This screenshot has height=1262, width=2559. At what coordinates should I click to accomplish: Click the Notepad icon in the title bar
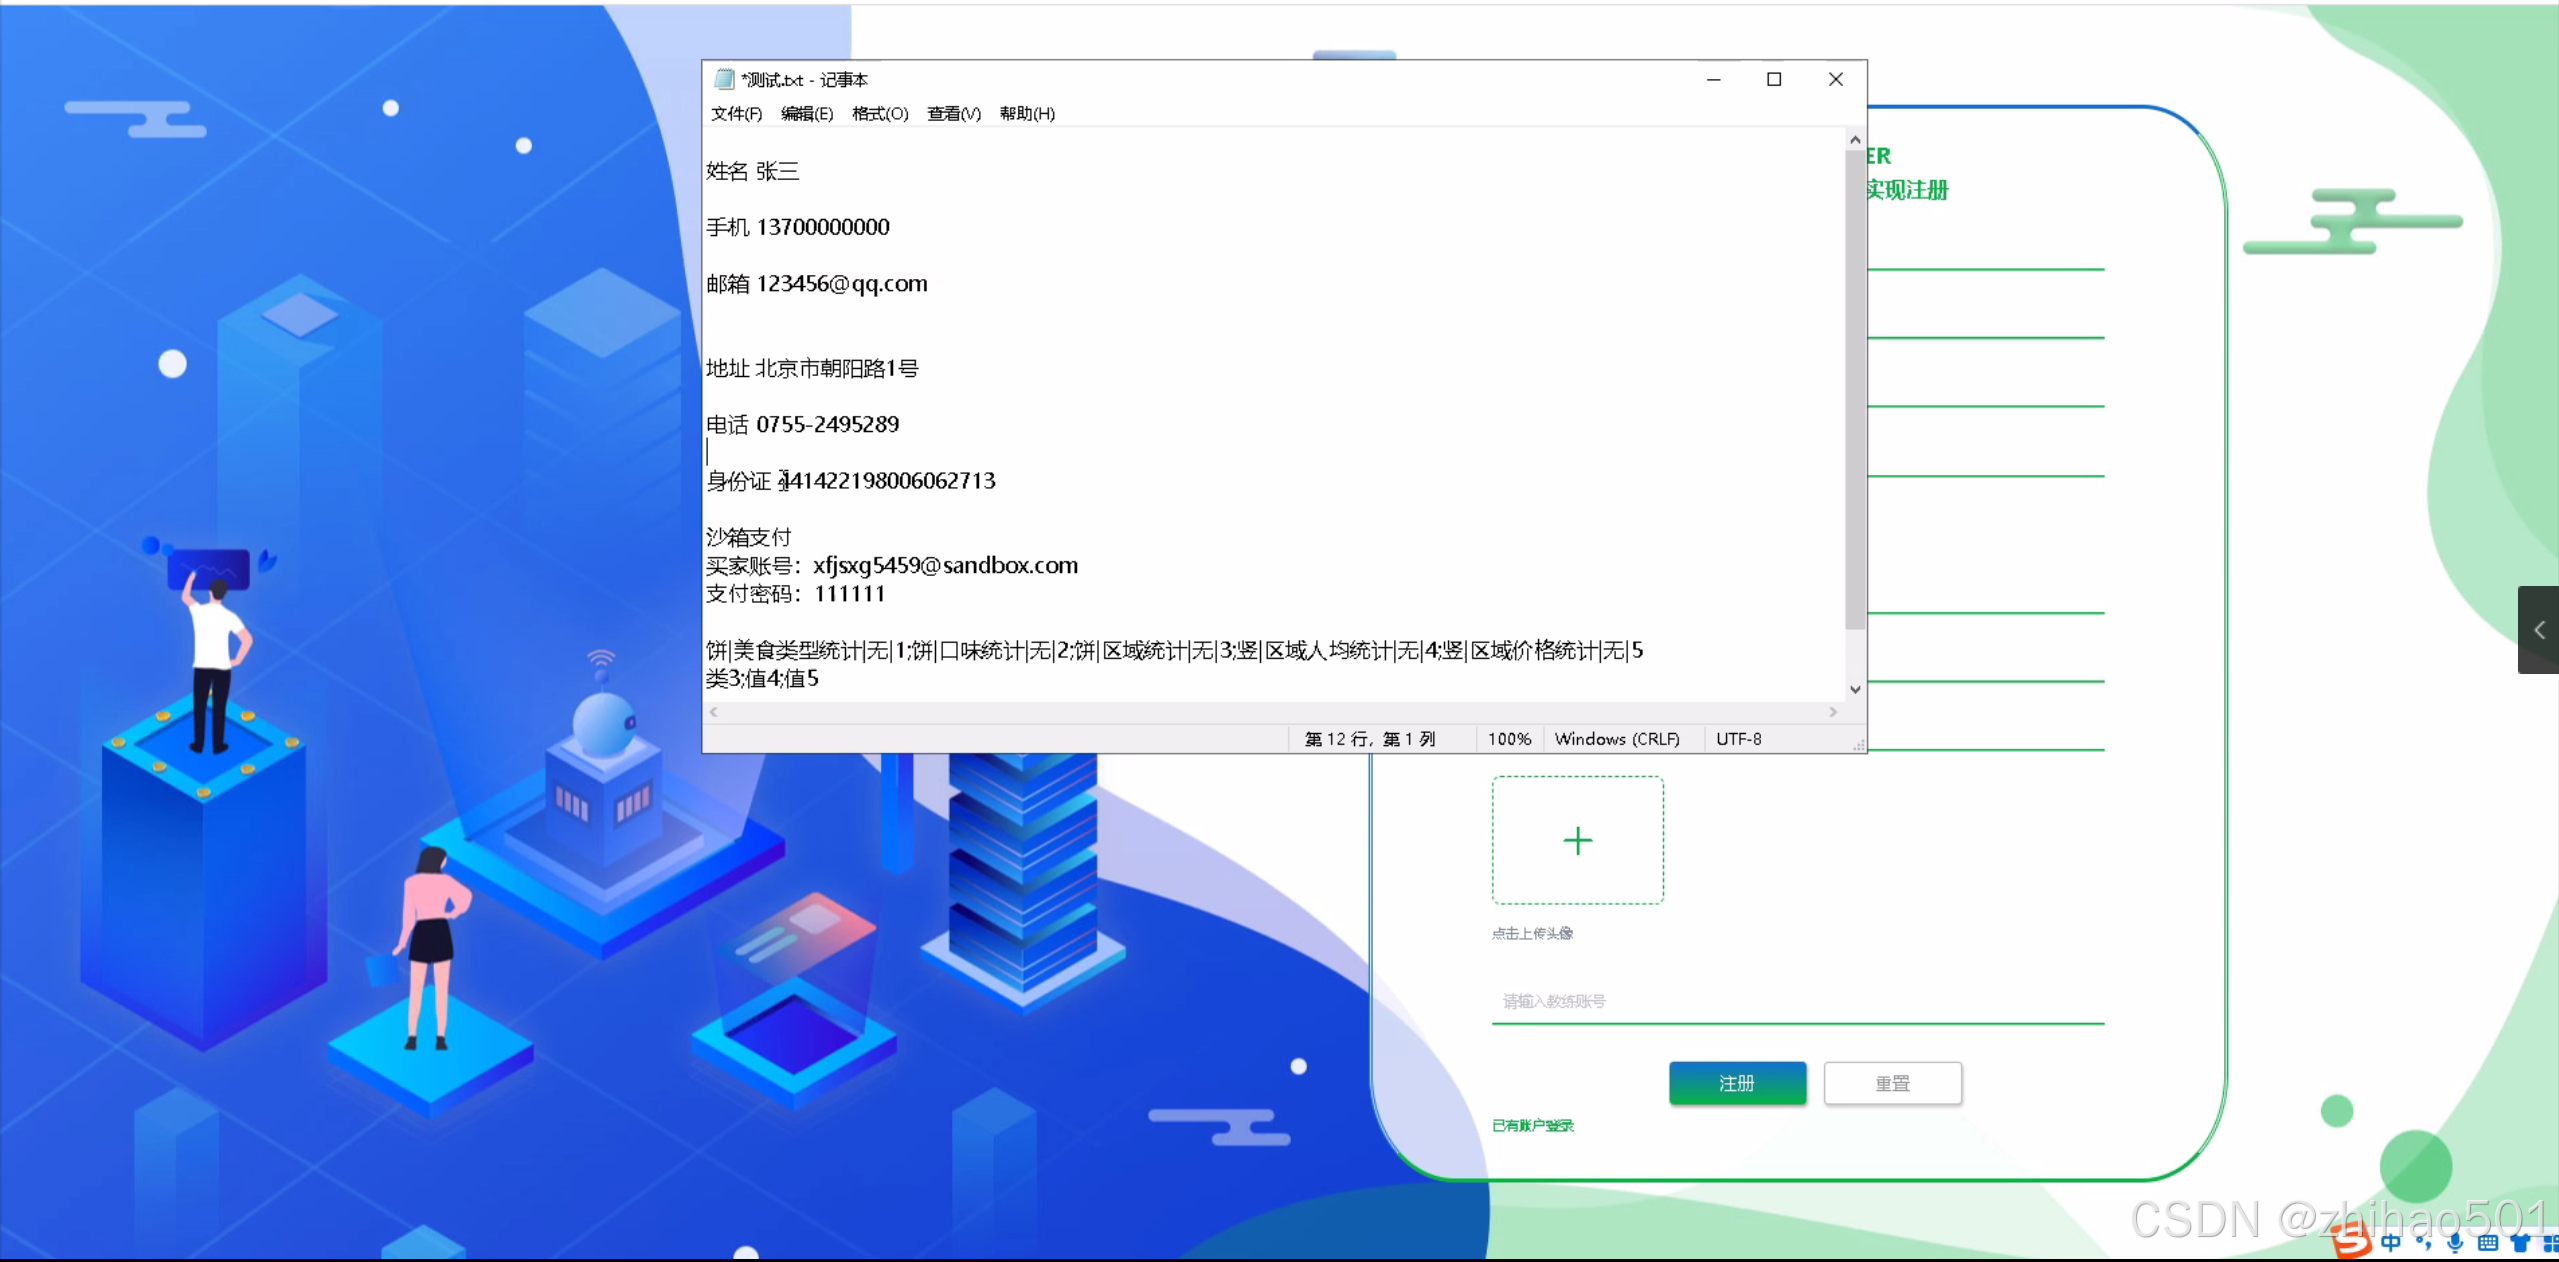(x=723, y=79)
